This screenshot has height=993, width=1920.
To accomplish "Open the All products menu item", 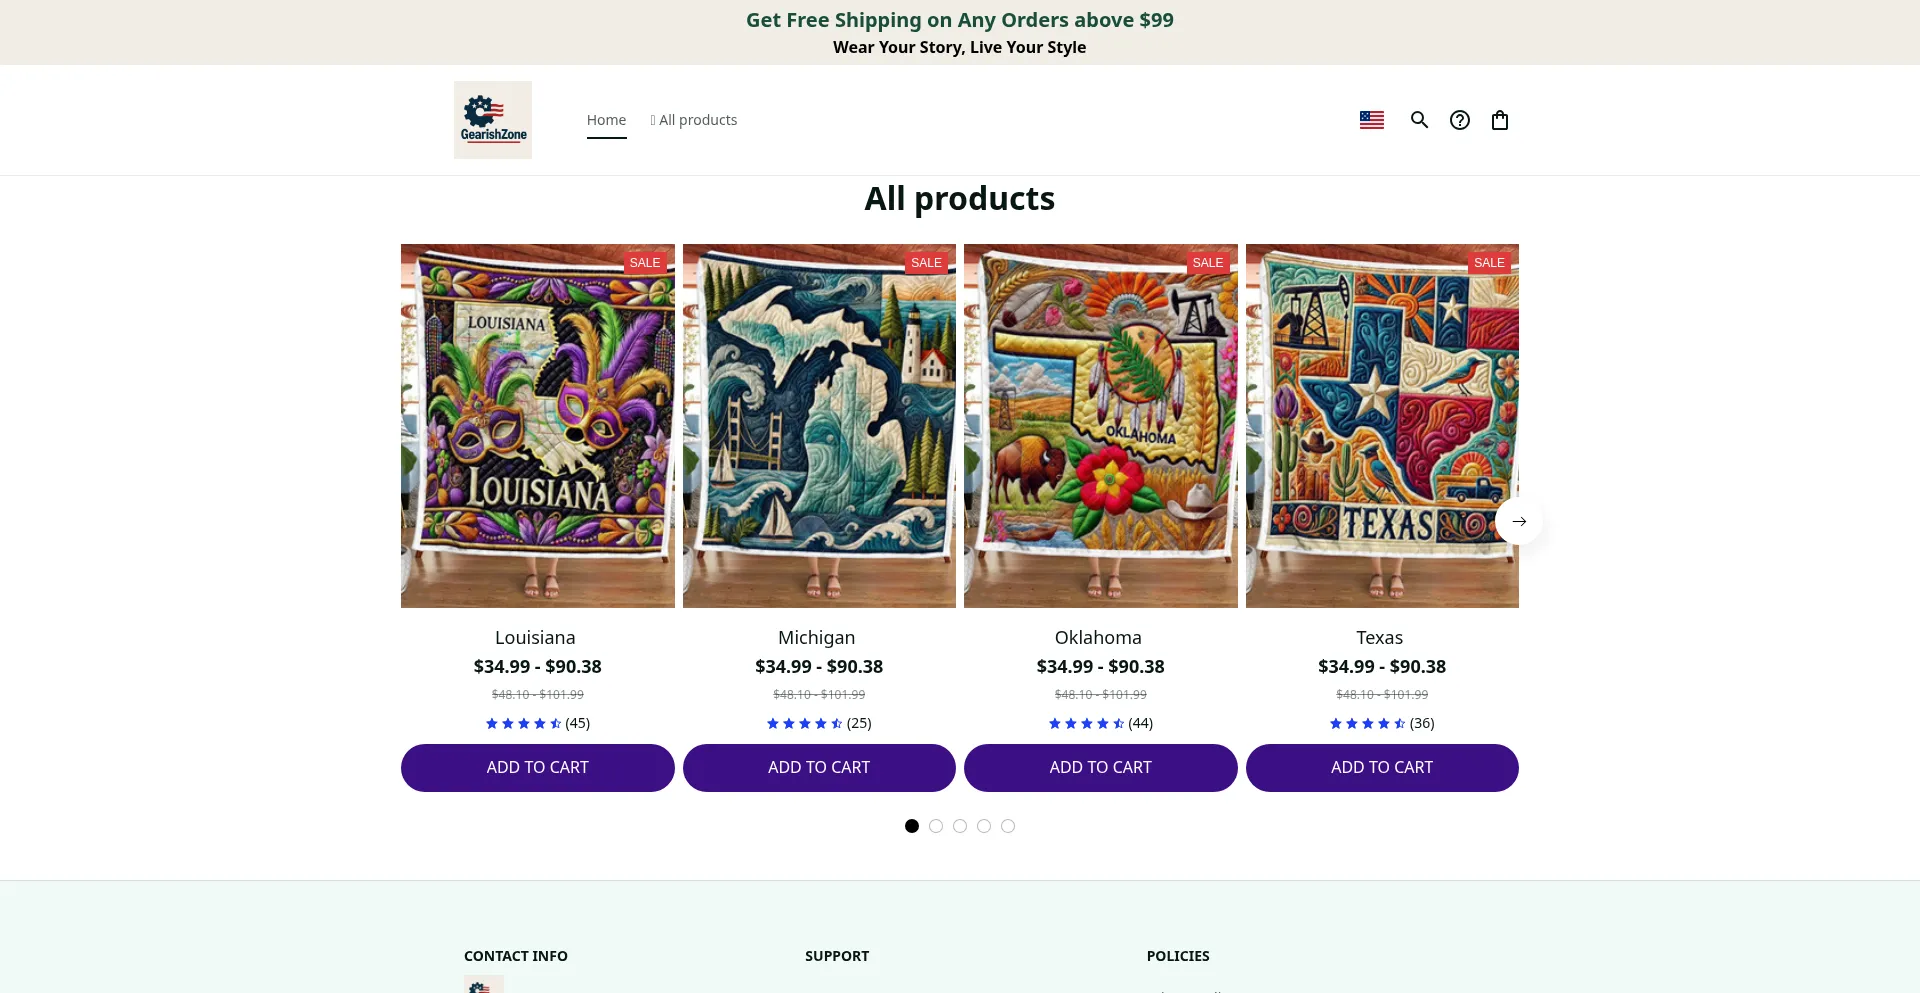I will click(697, 120).
